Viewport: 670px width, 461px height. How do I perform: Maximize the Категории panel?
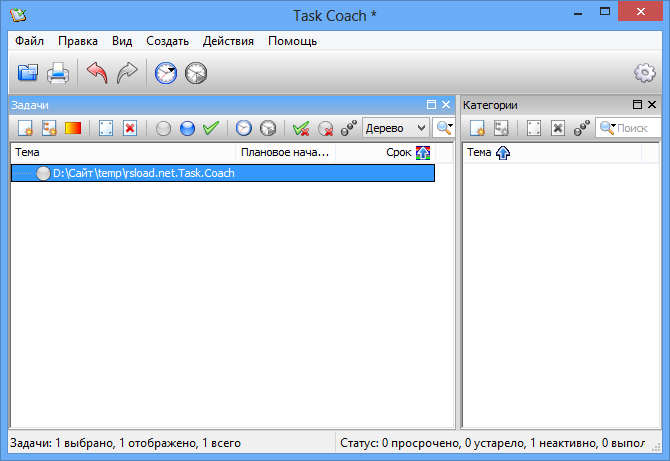pos(637,105)
